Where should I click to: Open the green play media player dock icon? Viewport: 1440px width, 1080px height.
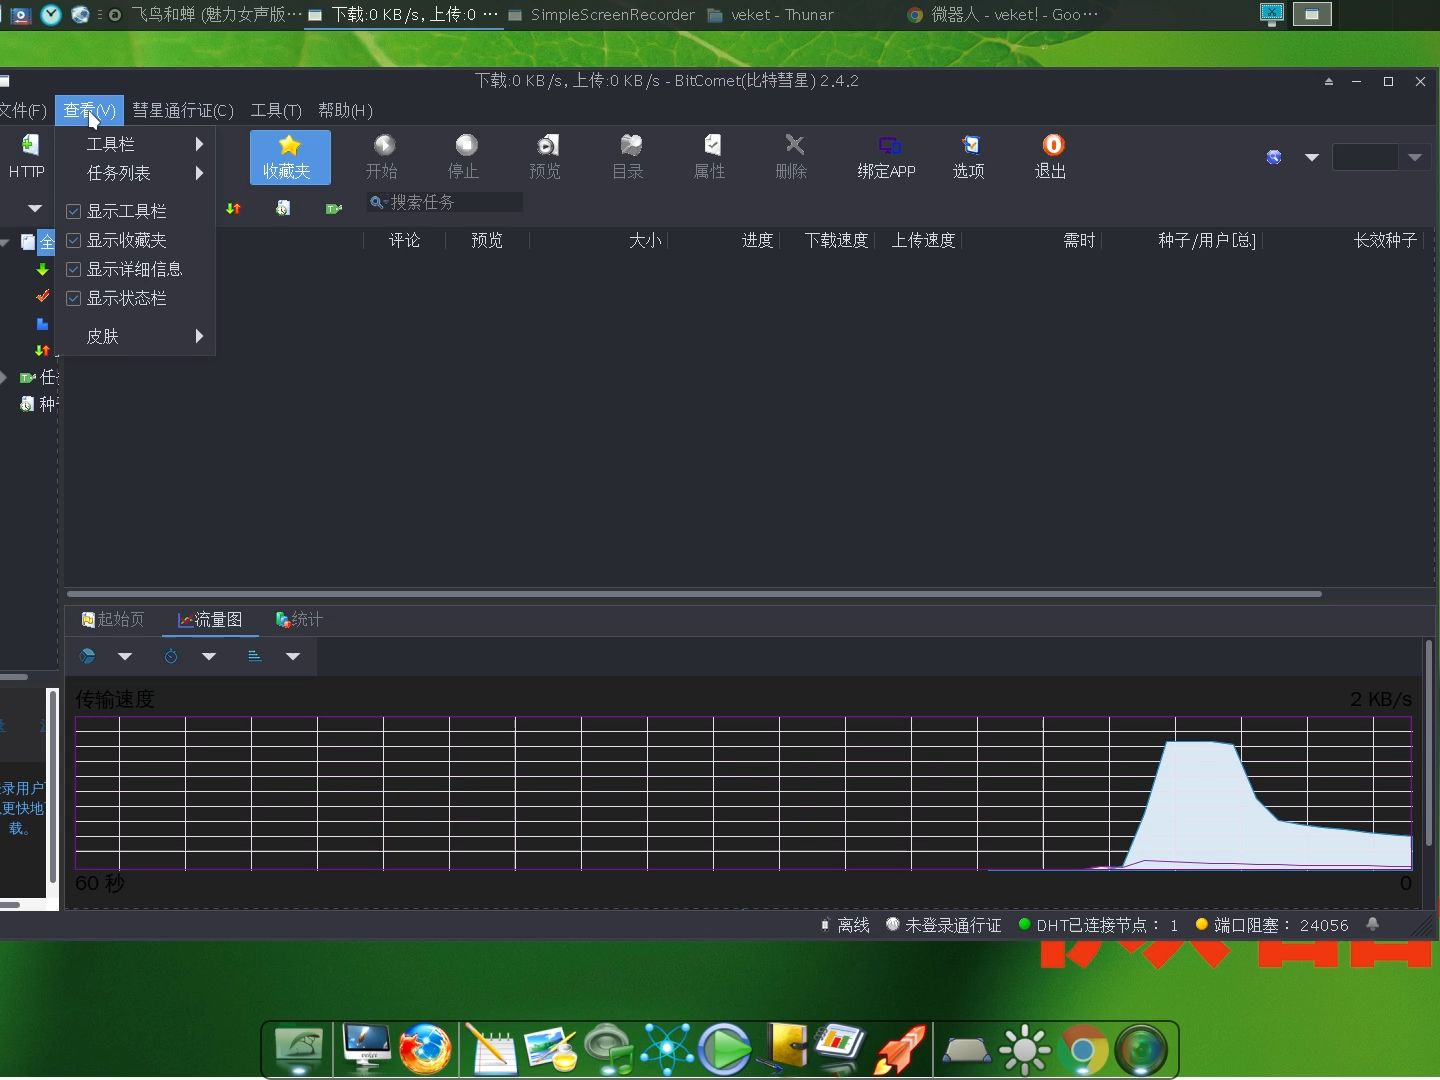point(725,1050)
